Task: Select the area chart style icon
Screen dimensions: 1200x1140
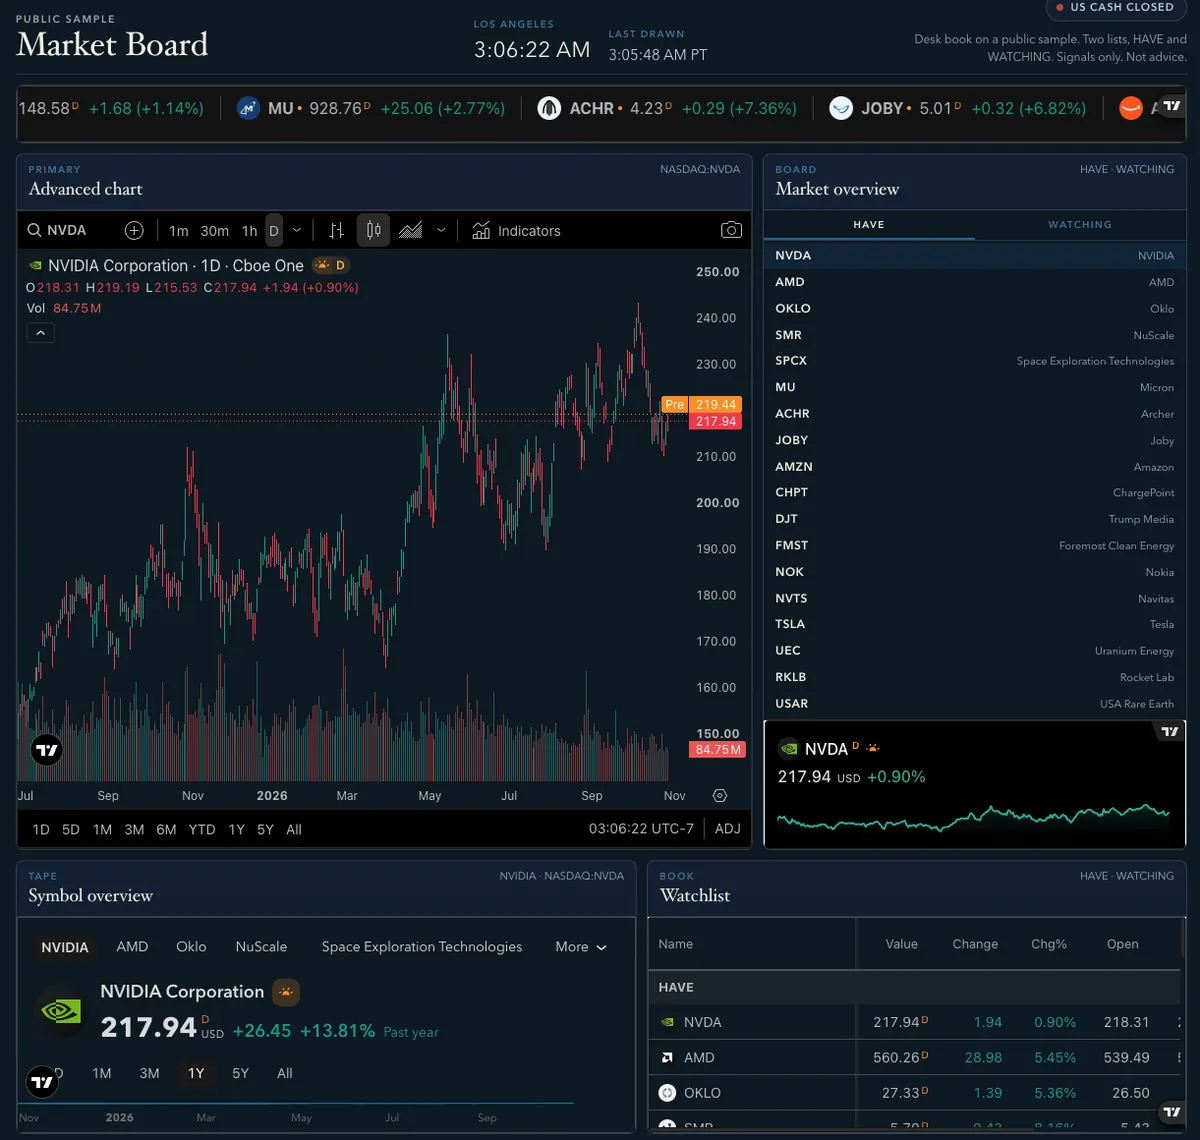Action: point(410,230)
